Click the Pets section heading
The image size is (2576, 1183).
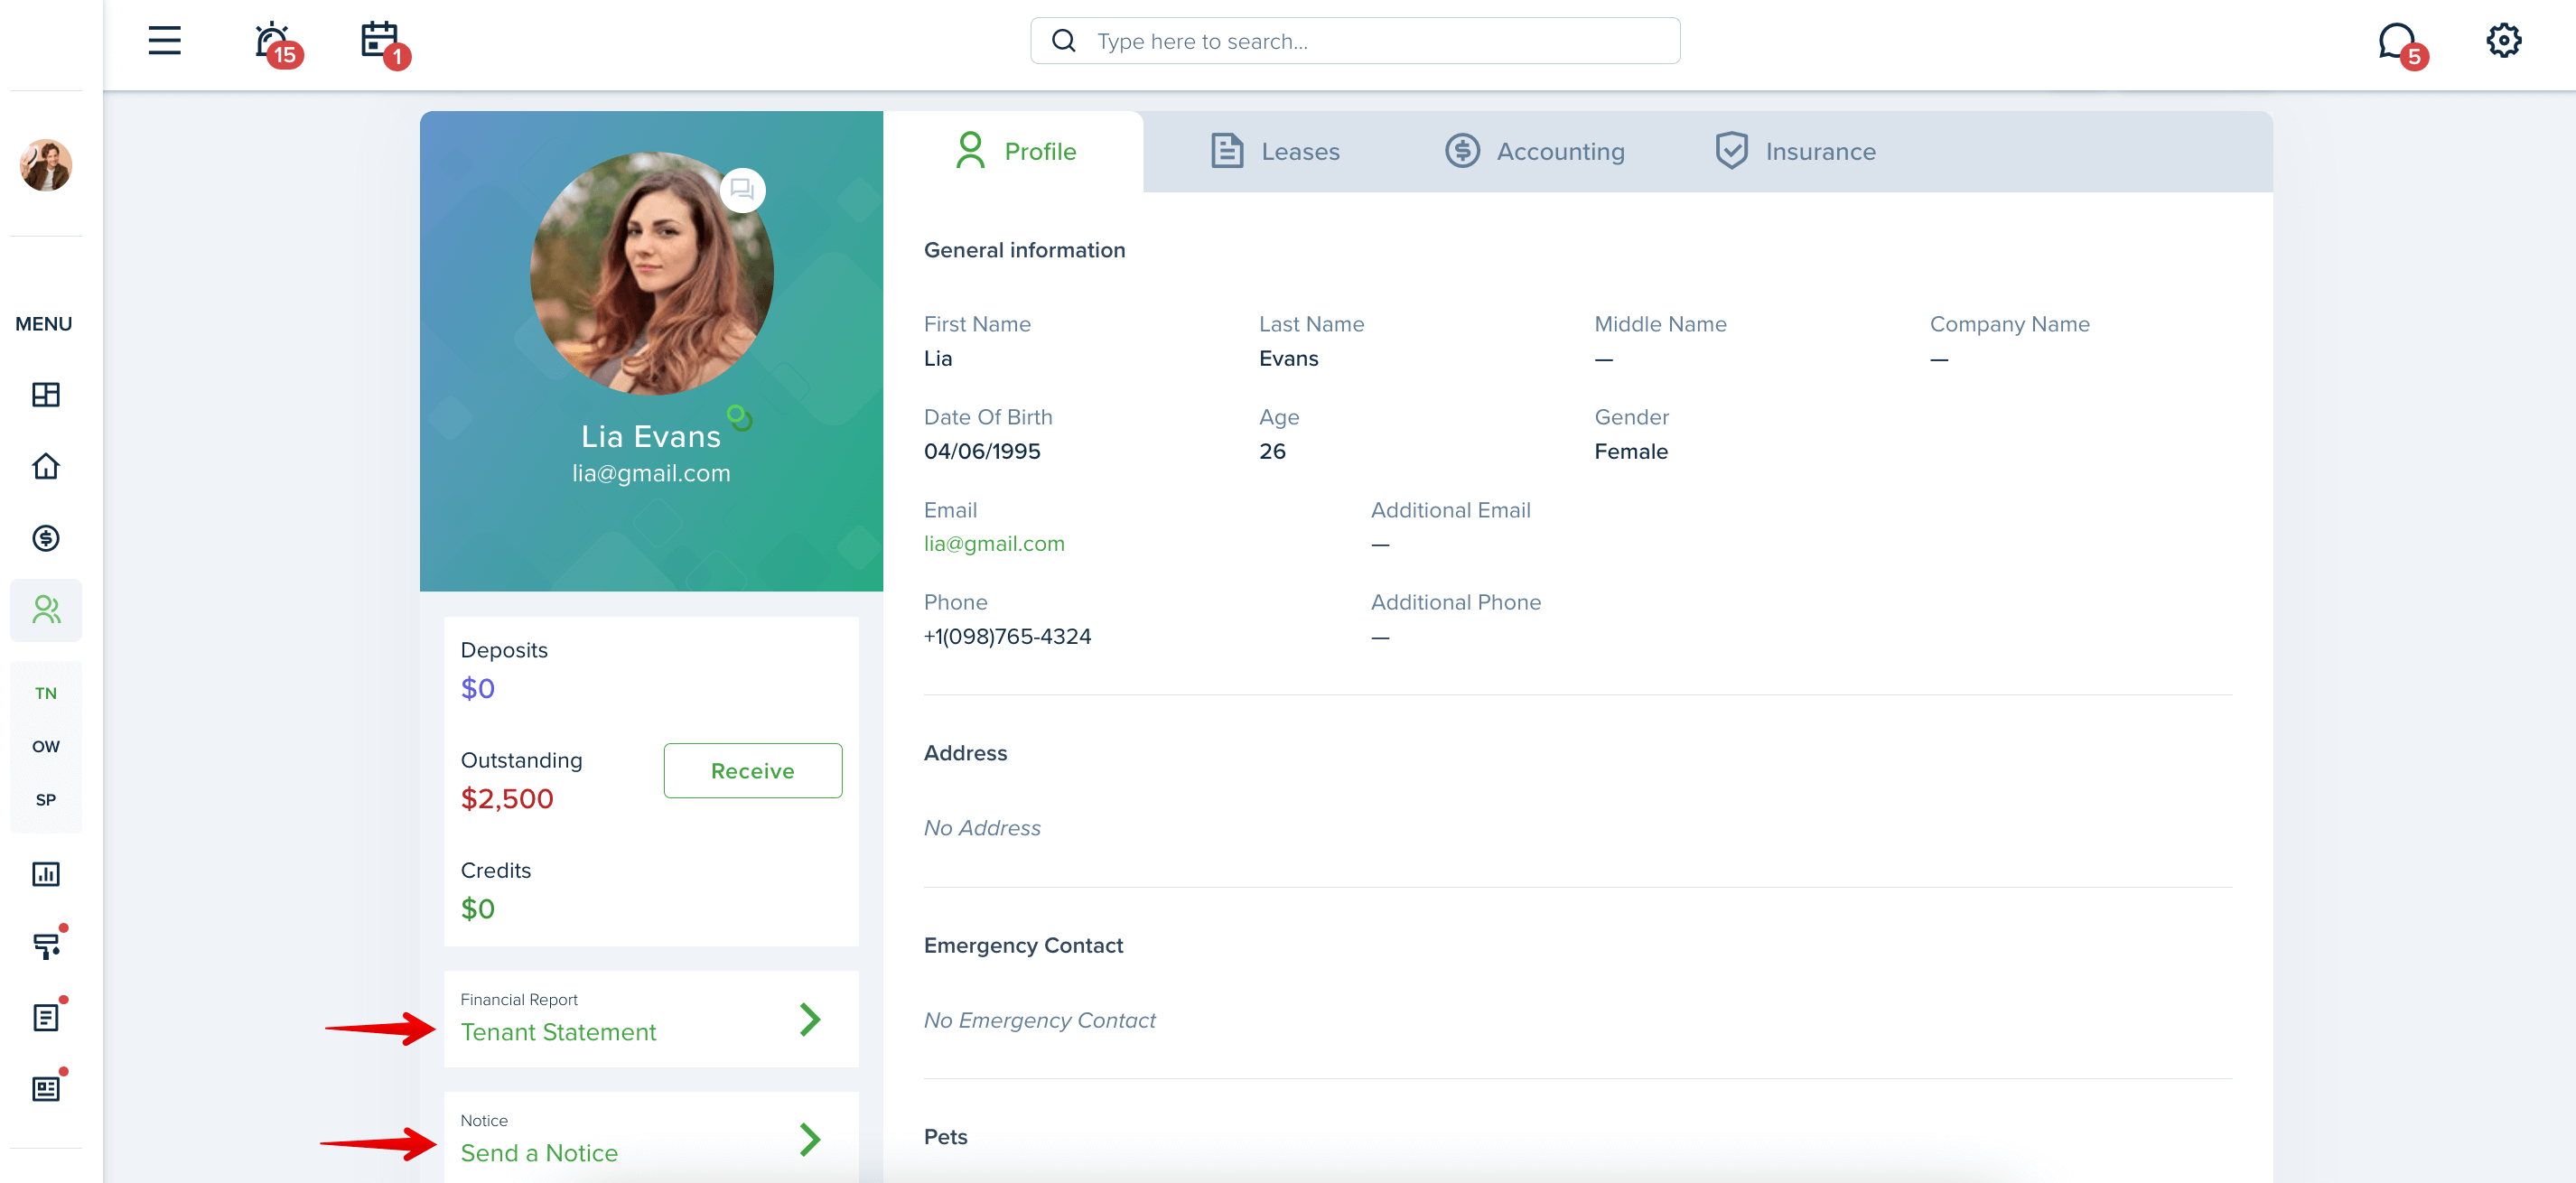point(945,1137)
